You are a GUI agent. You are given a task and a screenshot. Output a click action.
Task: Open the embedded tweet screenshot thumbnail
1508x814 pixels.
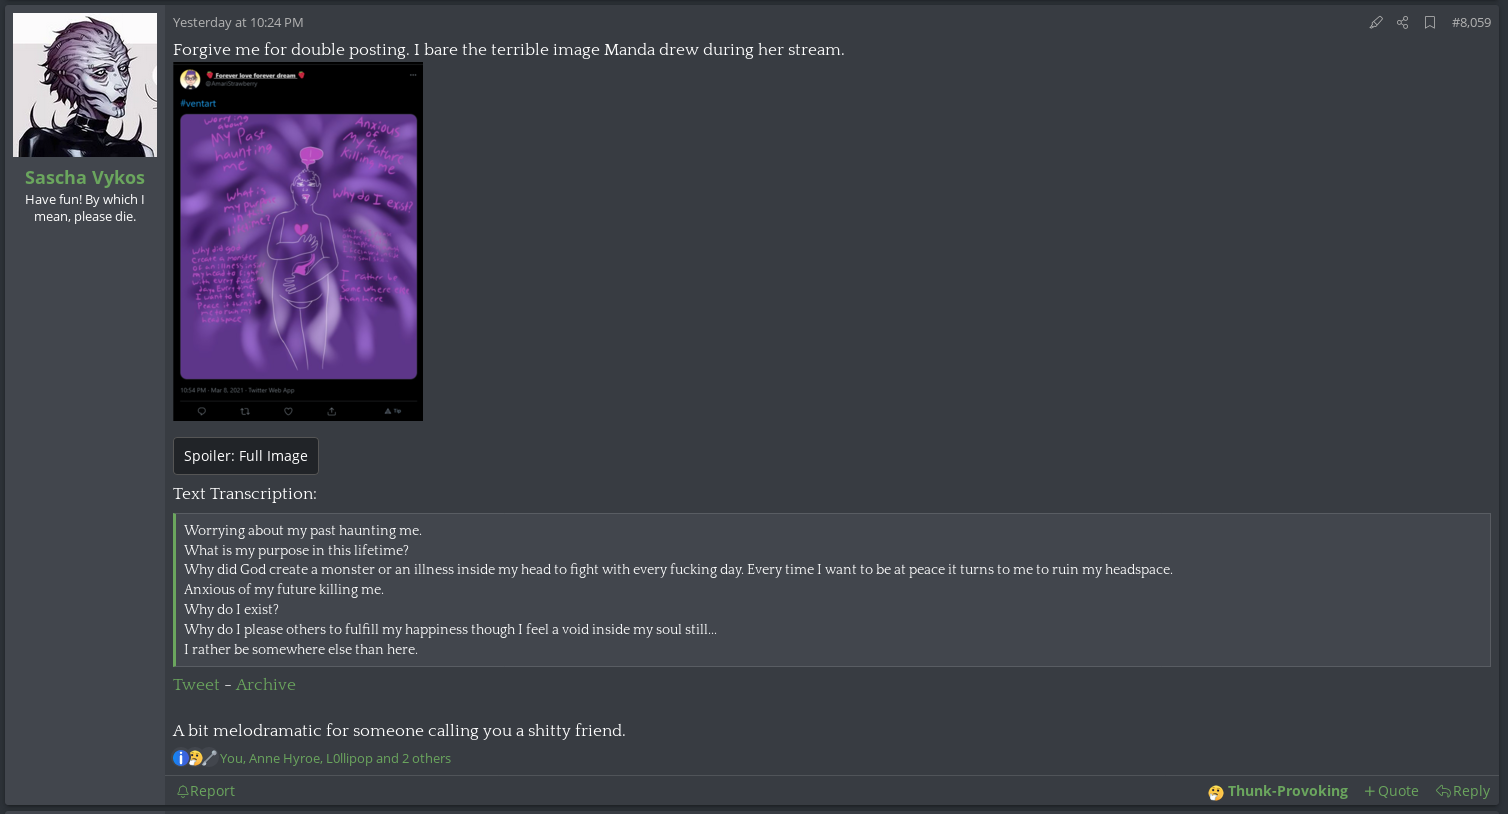[298, 242]
